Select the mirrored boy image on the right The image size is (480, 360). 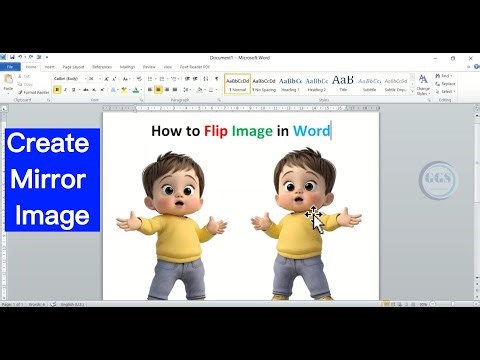click(306, 224)
